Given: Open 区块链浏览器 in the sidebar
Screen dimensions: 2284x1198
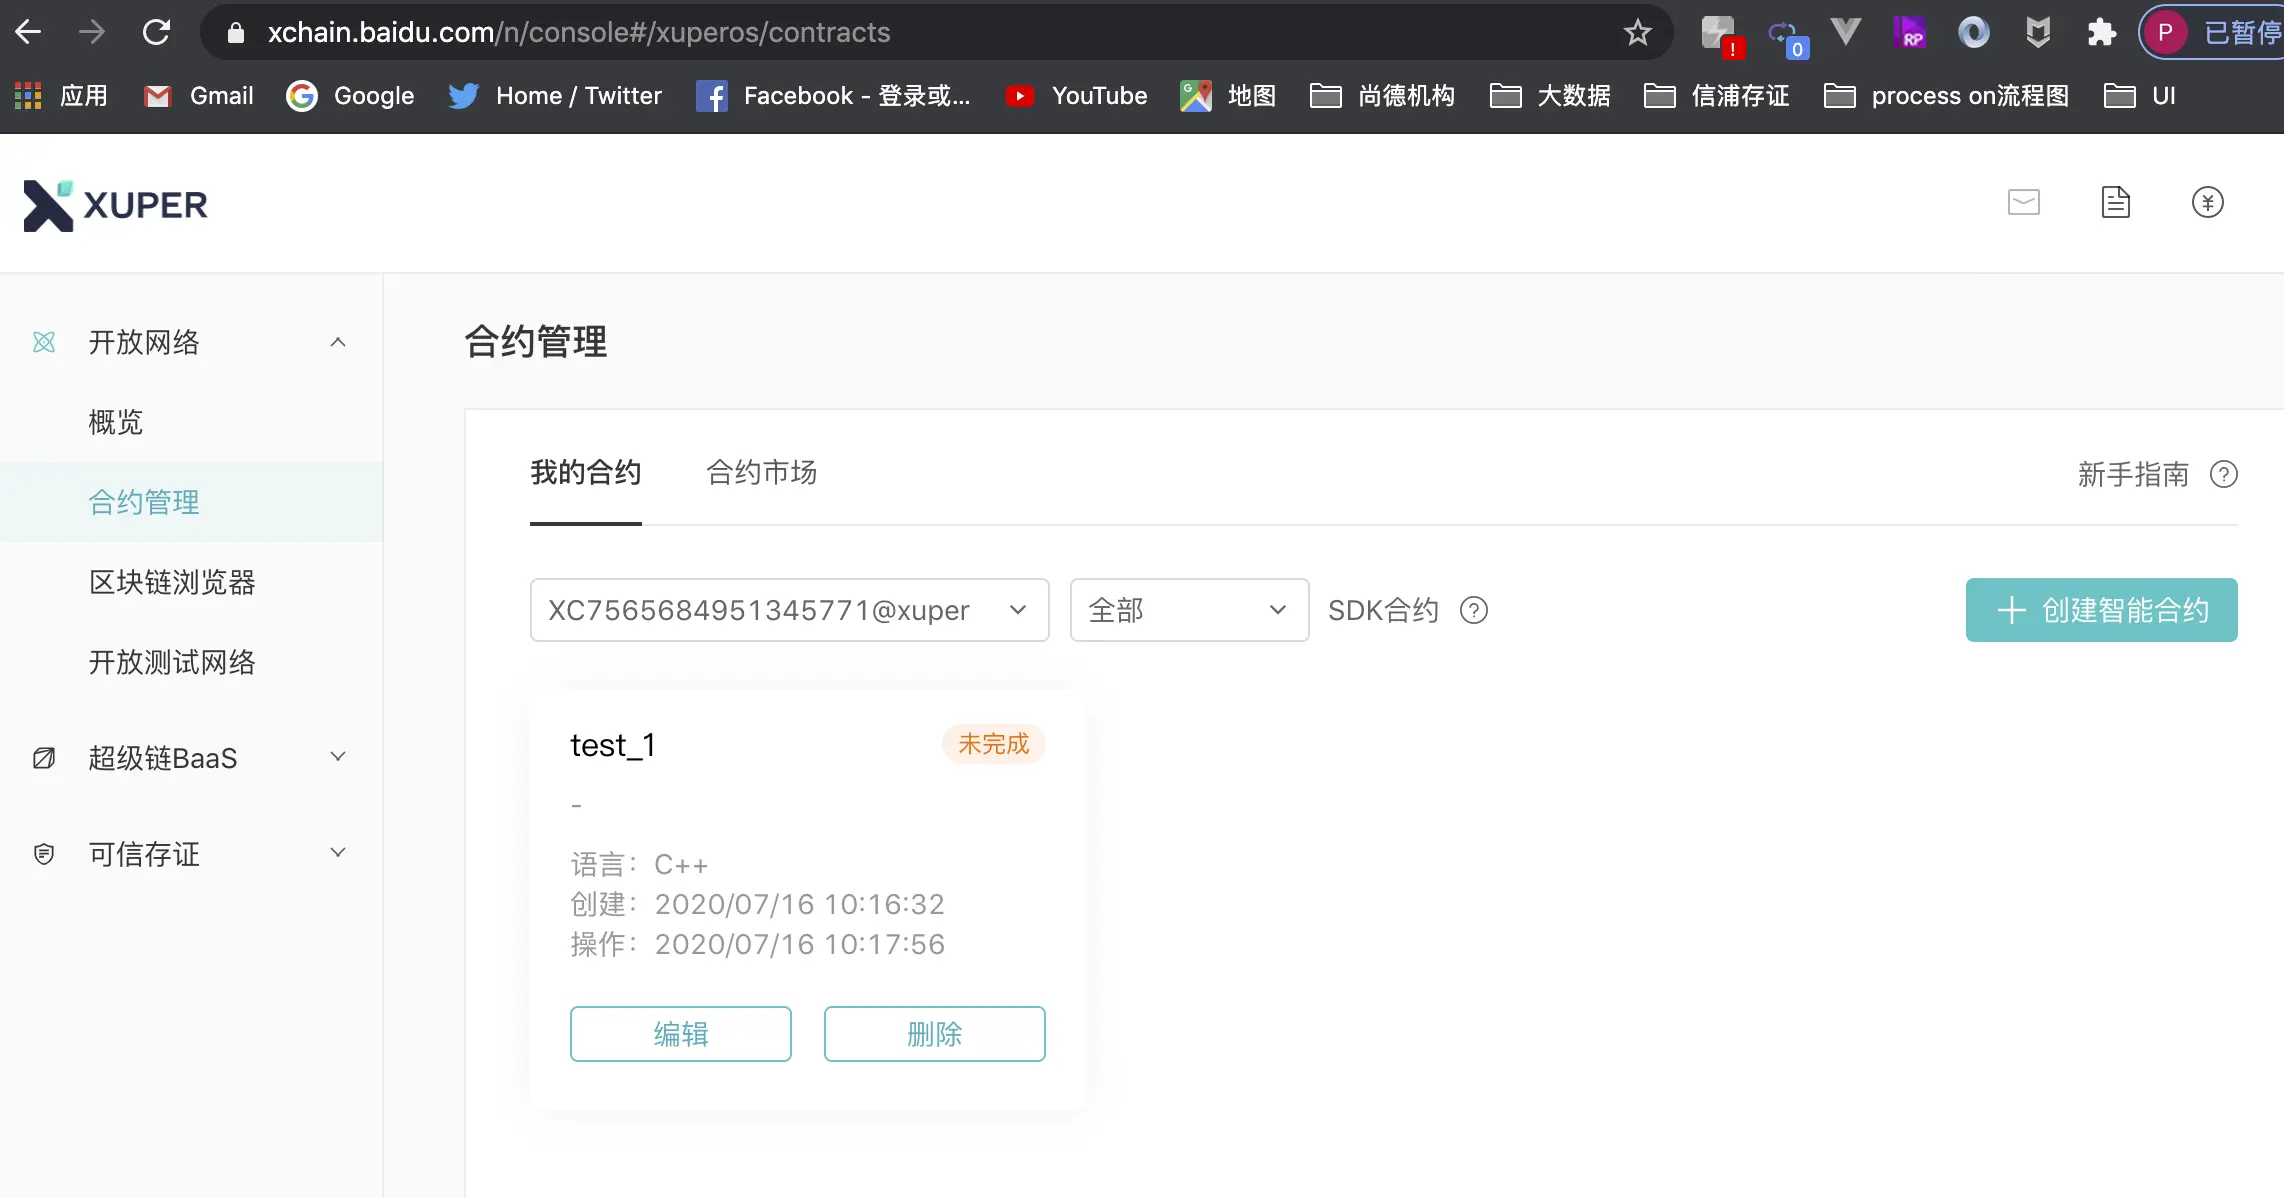Looking at the screenshot, I should click(x=172, y=582).
